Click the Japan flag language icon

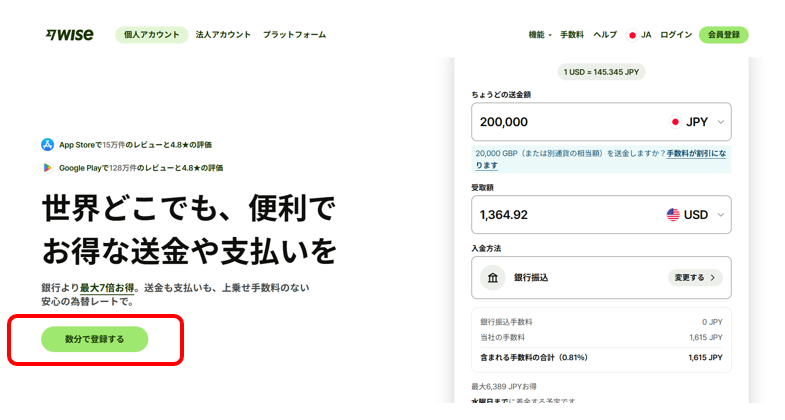[x=632, y=35]
